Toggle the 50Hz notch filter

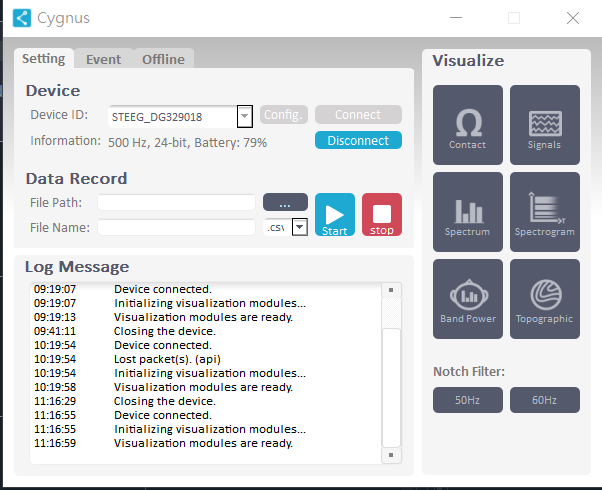[x=468, y=400]
